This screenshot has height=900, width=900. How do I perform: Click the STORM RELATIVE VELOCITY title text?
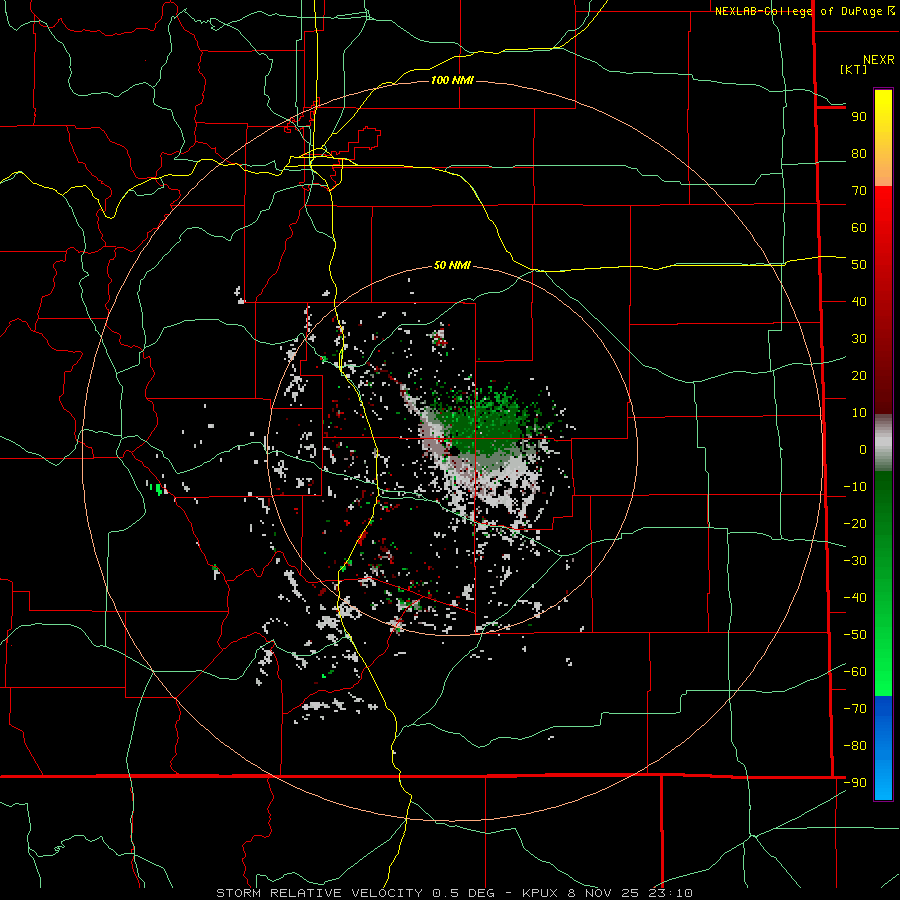[319, 893]
